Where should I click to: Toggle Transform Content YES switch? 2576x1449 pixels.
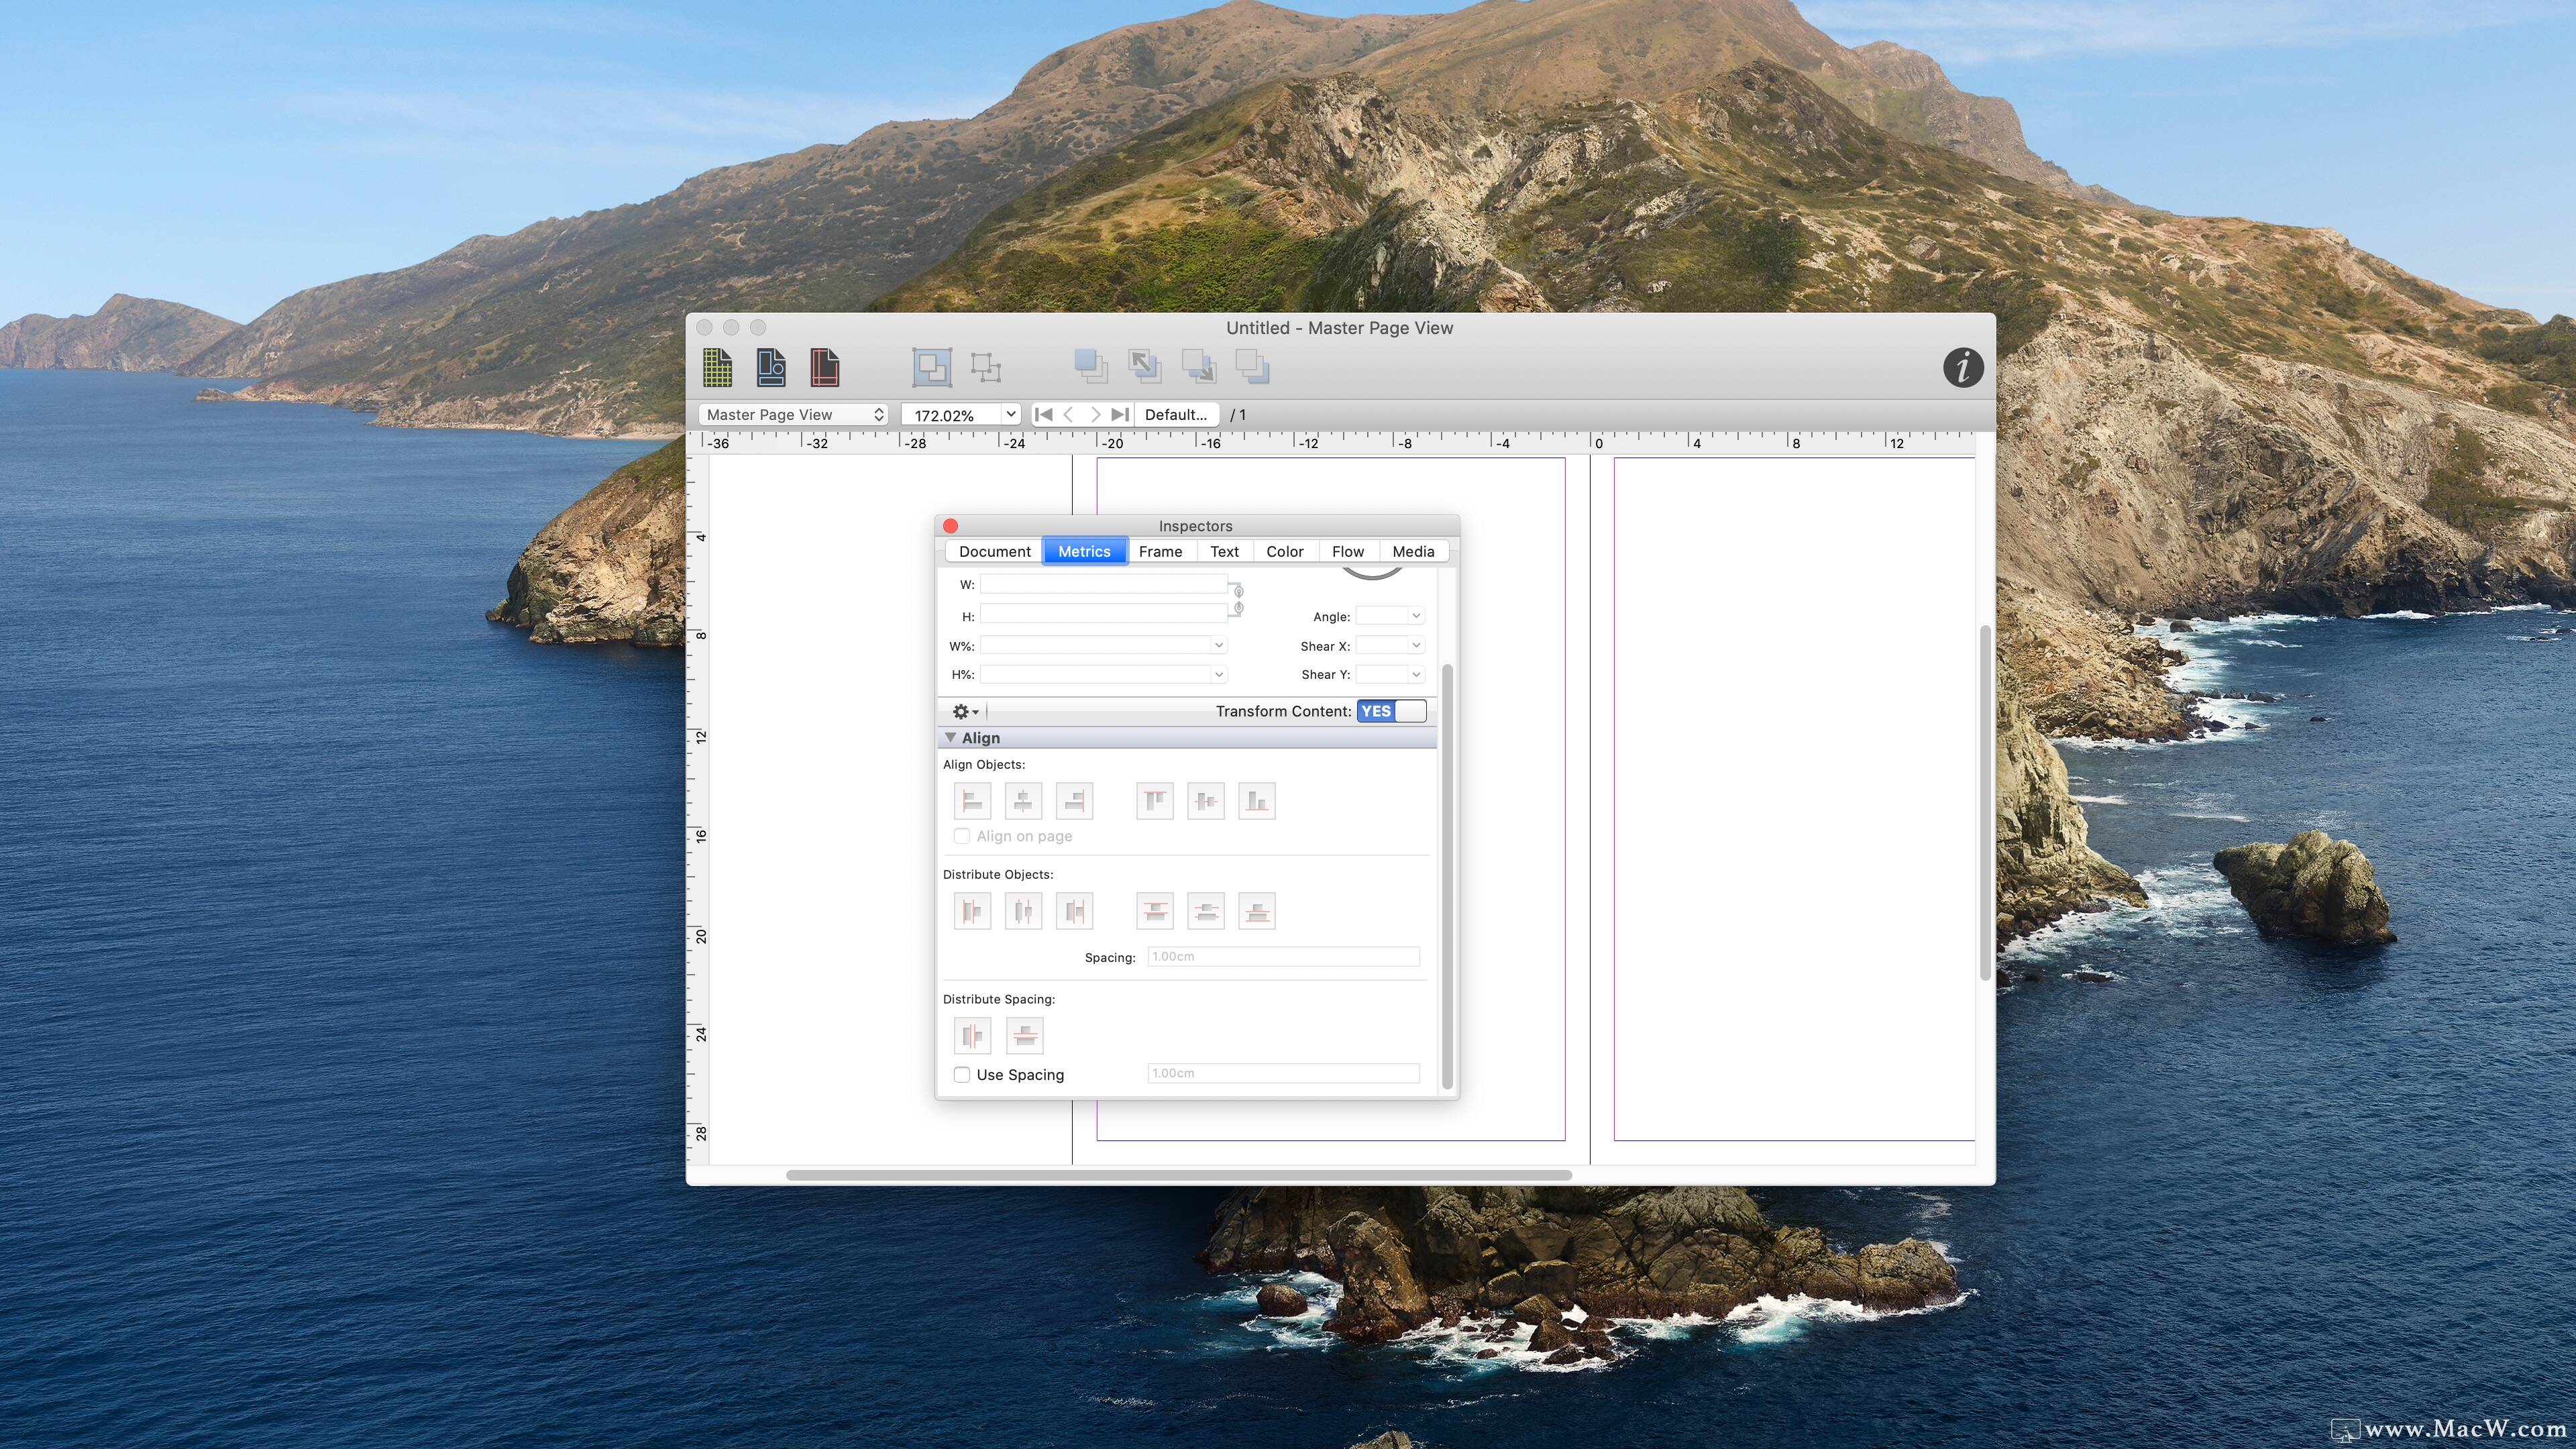(1391, 711)
